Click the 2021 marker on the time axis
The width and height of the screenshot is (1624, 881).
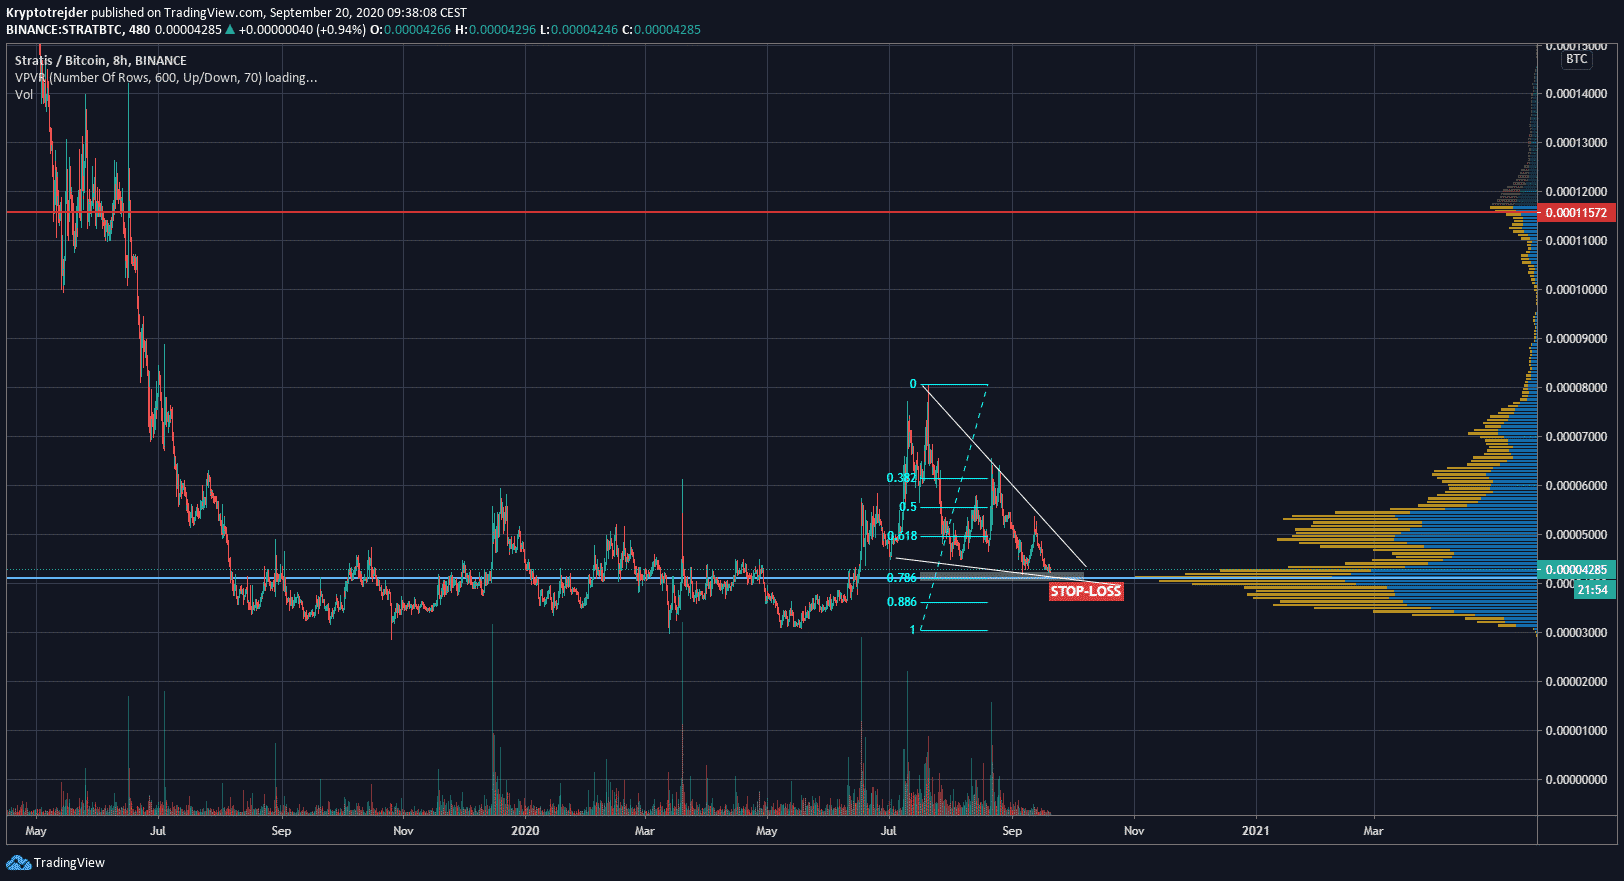pos(1255,831)
